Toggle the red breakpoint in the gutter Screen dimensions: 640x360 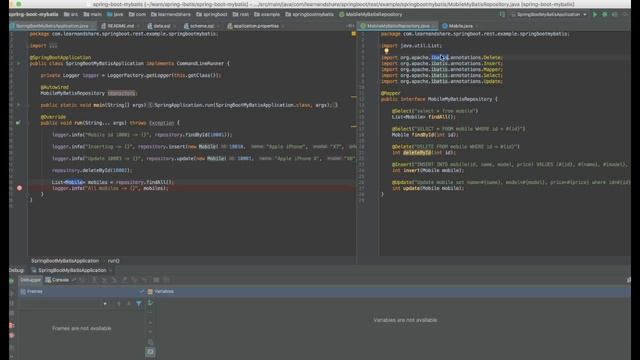point(19,188)
